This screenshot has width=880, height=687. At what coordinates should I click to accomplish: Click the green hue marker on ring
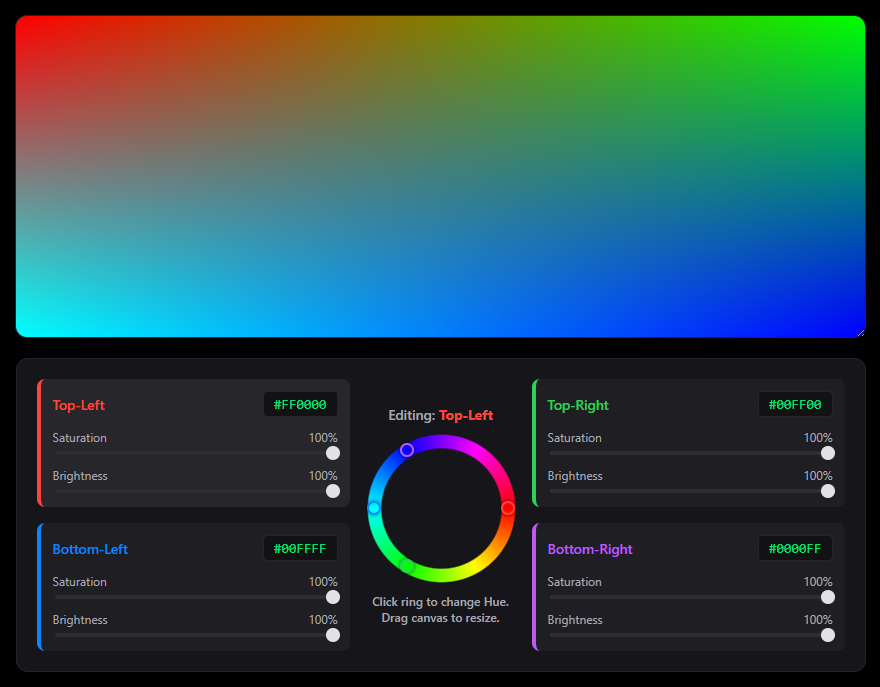coord(407,566)
